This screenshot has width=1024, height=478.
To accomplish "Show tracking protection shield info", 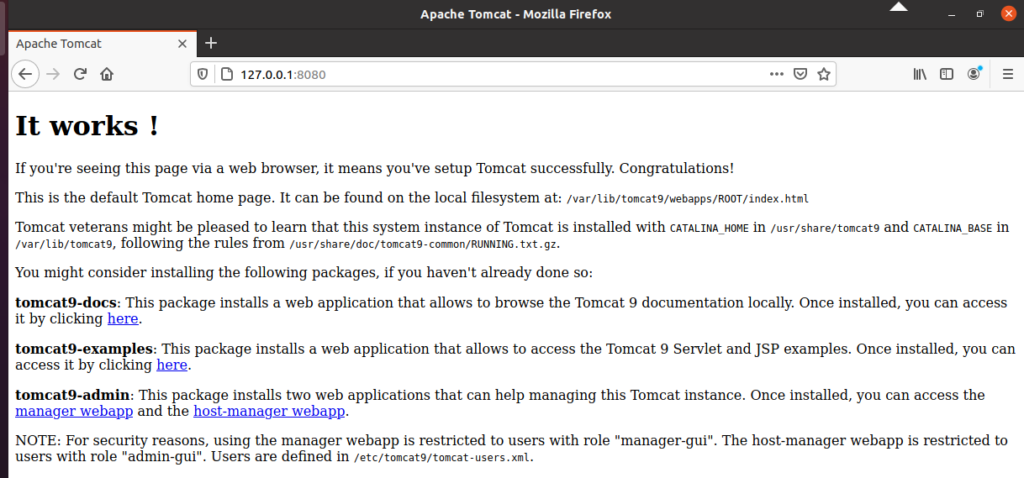I will tap(203, 74).
